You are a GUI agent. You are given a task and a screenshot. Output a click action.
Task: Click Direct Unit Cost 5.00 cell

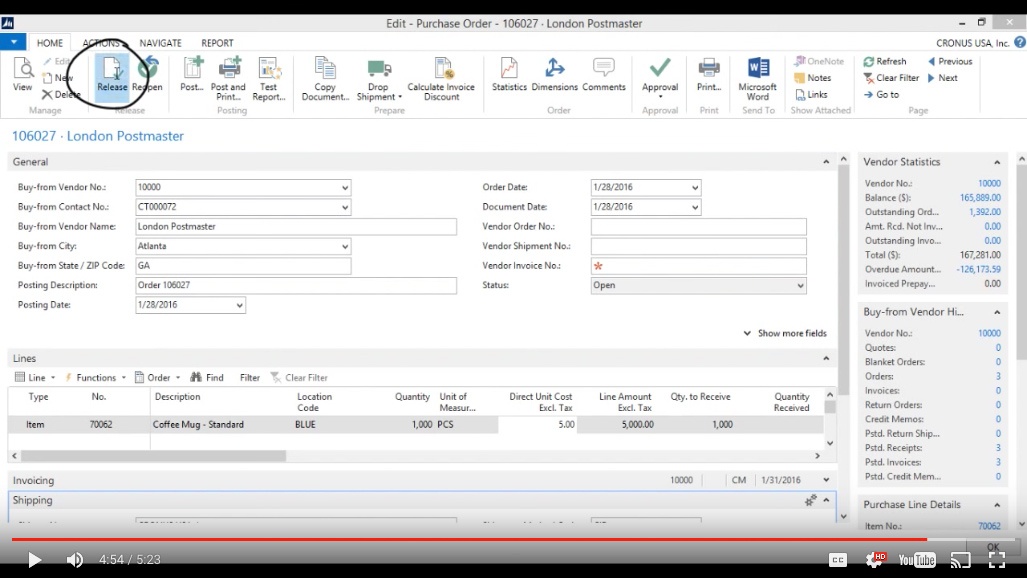point(537,425)
